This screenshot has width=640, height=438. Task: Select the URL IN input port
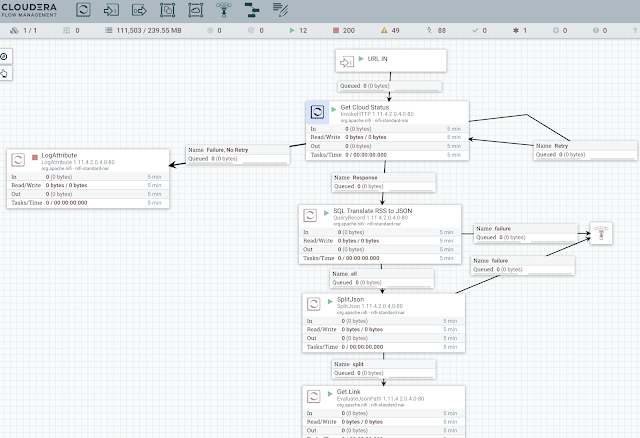click(390, 60)
